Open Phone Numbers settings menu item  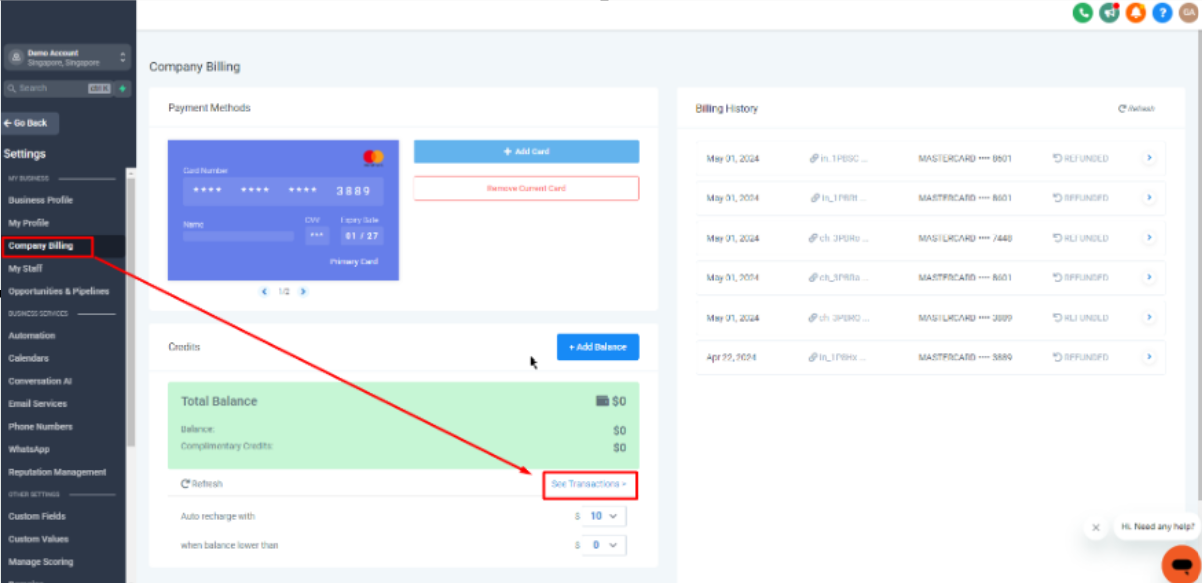pyautogui.click(x=41, y=427)
